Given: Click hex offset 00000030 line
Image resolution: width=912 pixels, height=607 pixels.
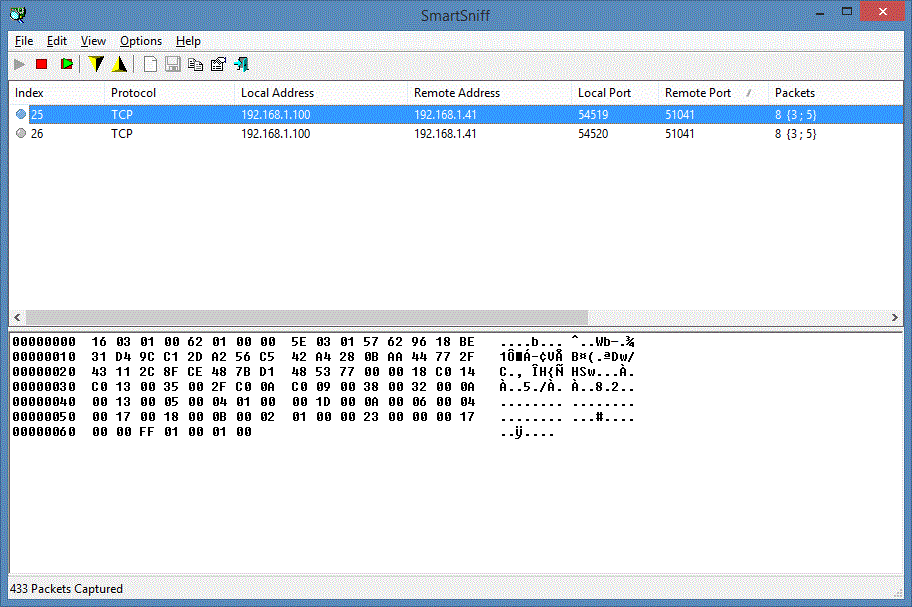Looking at the screenshot, I should (44, 387).
